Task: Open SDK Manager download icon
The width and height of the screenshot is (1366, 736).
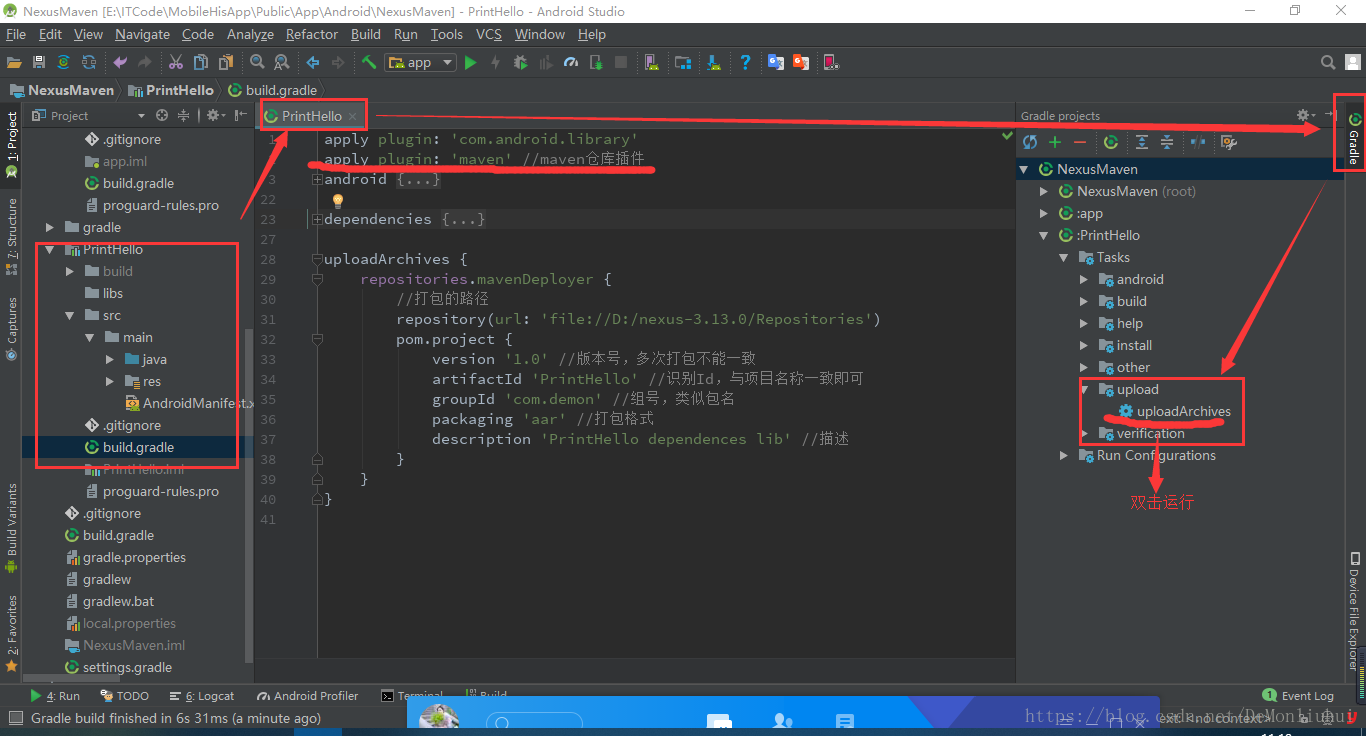Action: (x=714, y=62)
